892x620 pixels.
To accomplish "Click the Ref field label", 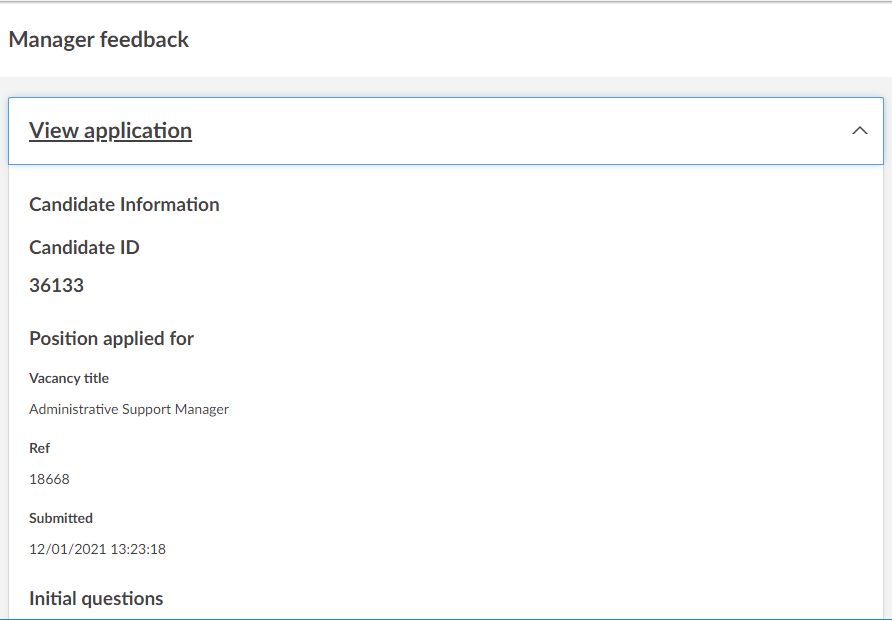I will pyautogui.click(x=39, y=449).
